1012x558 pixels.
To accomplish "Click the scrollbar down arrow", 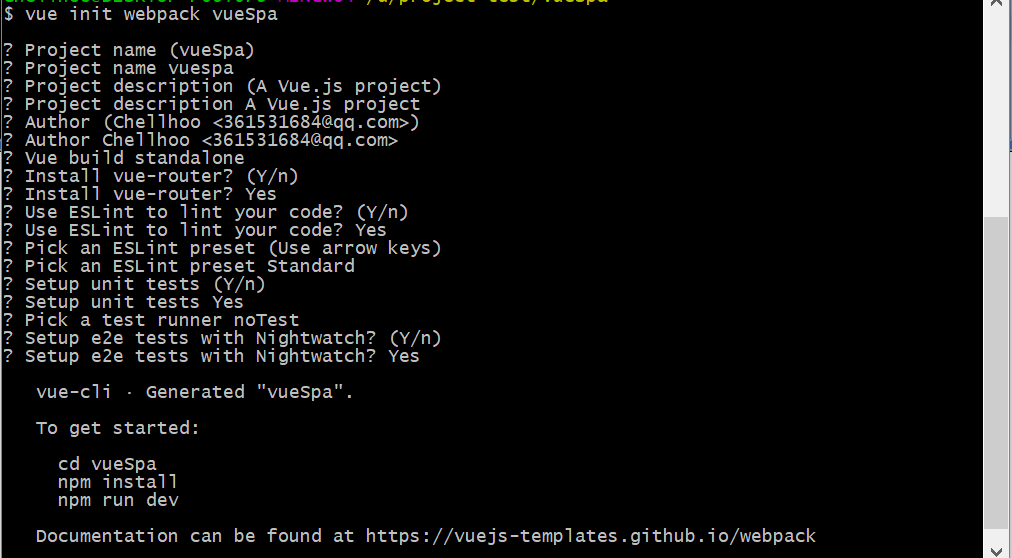I will [x=995, y=549].
